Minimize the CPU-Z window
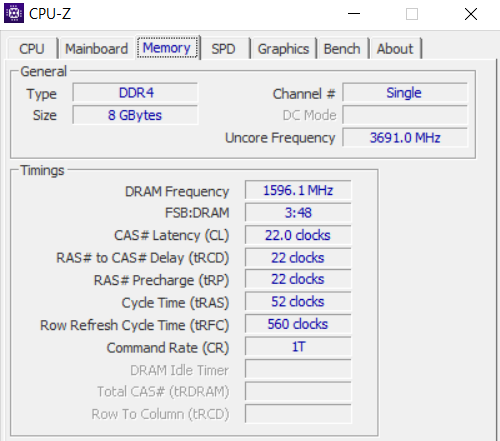500x441 pixels. pos(354,14)
